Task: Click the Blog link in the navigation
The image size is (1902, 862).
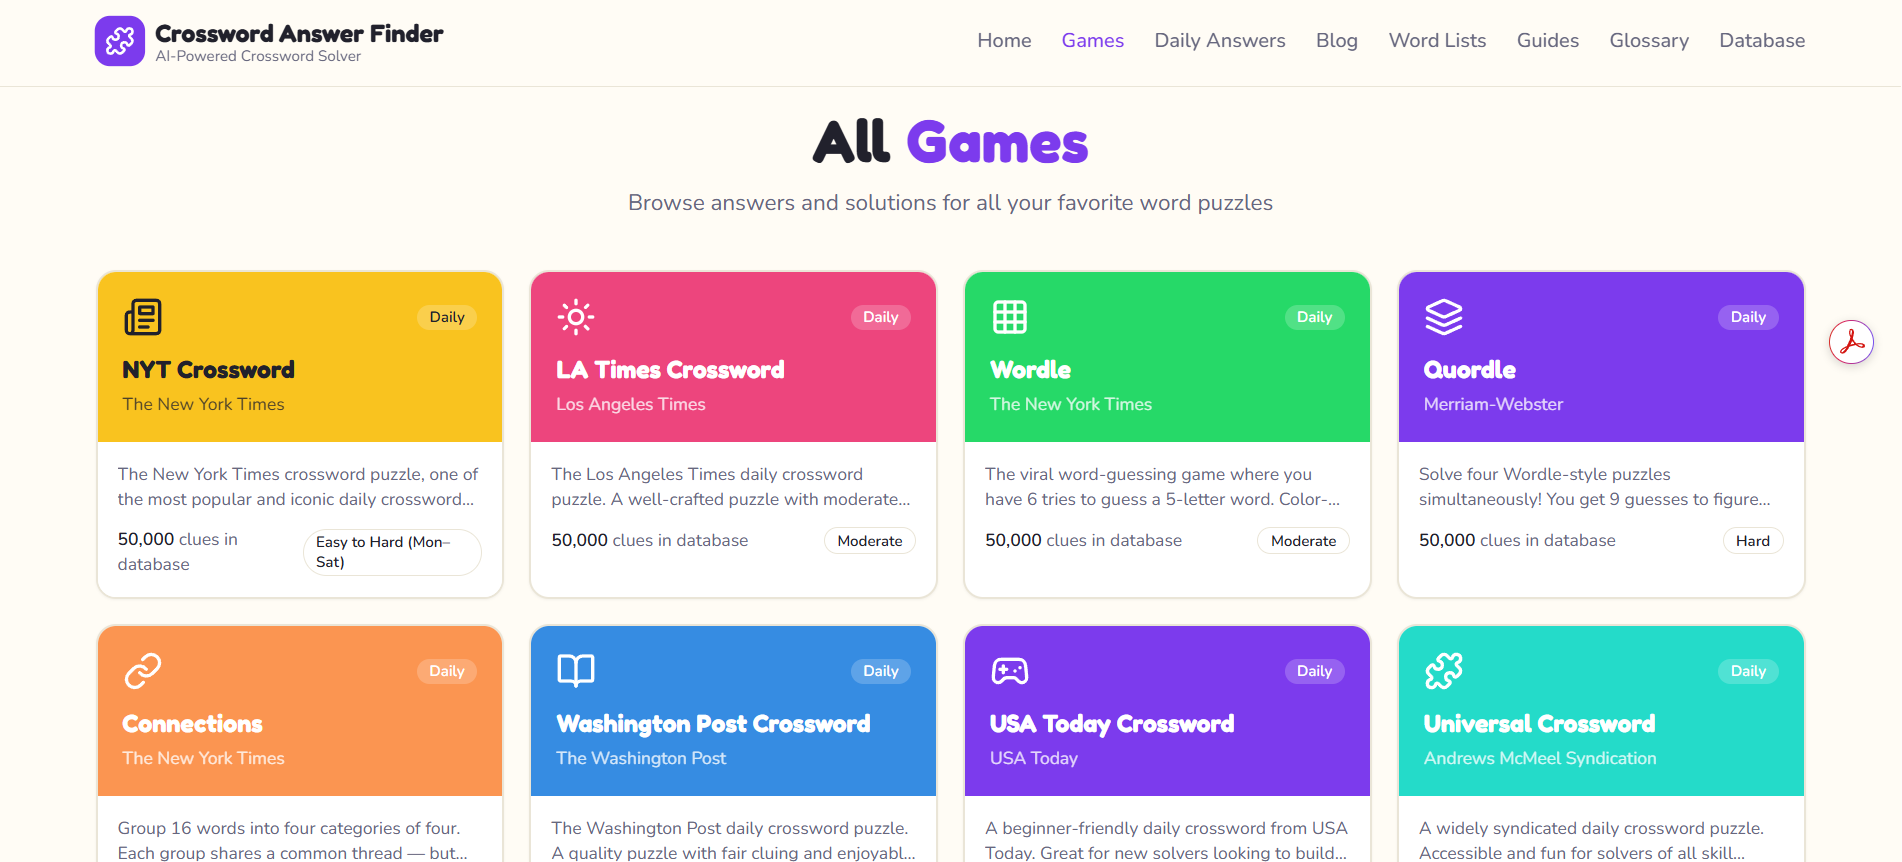Action: point(1337,40)
